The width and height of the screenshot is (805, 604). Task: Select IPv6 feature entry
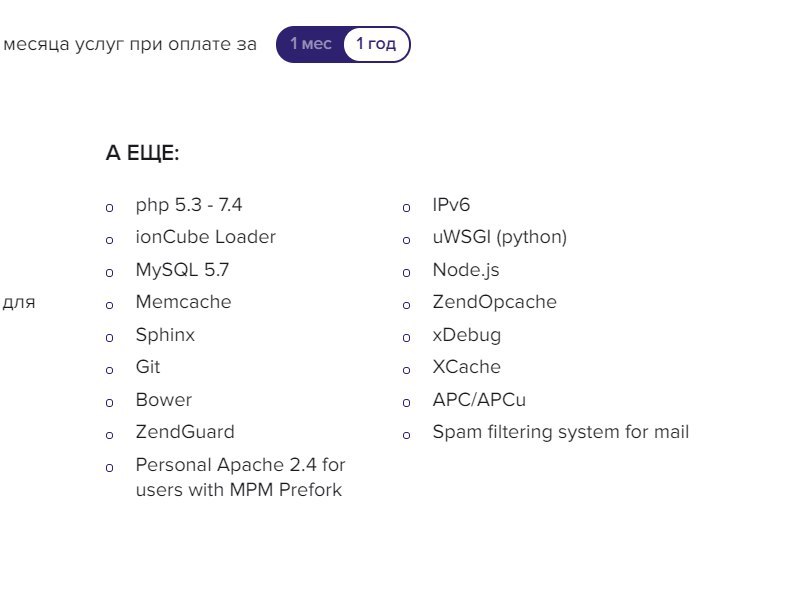click(451, 205)
